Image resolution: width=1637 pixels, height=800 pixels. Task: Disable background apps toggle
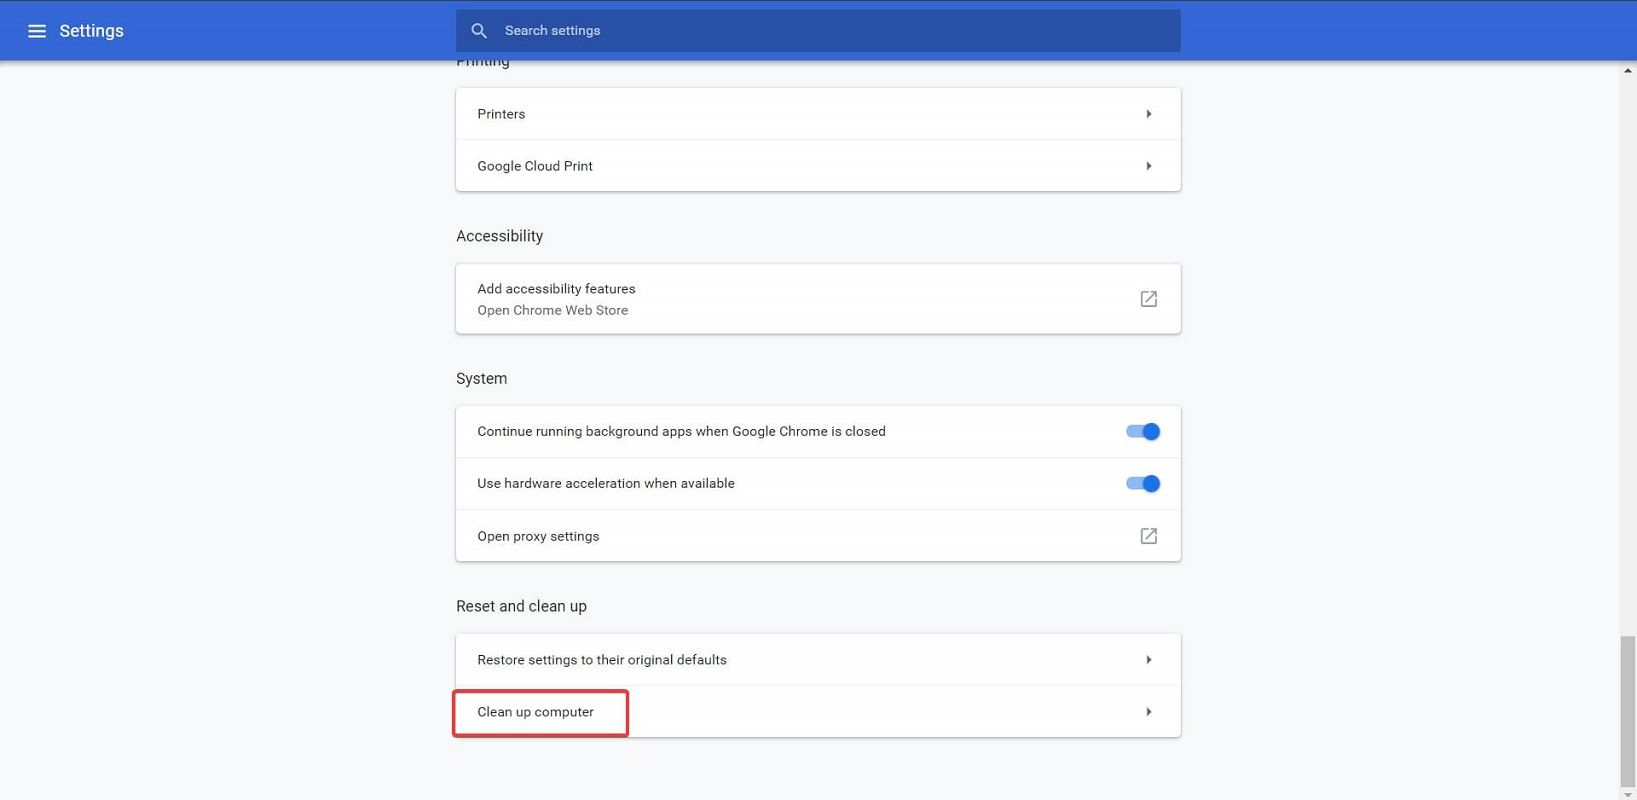tap(1142, 432)
